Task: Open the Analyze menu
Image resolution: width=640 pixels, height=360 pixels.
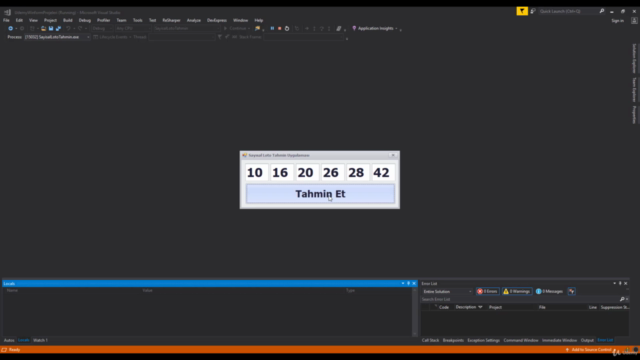Action: pyautogui.click(x=193, y=20)
